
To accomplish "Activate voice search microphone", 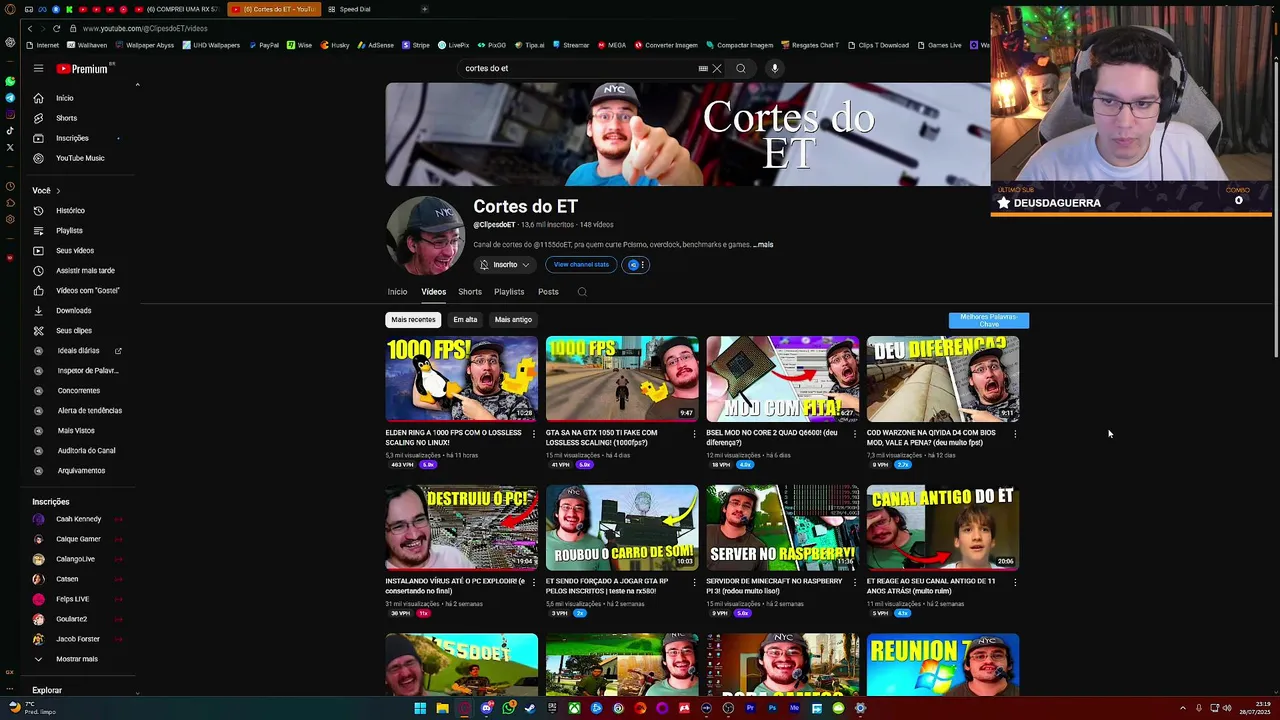I will [774, 68].
